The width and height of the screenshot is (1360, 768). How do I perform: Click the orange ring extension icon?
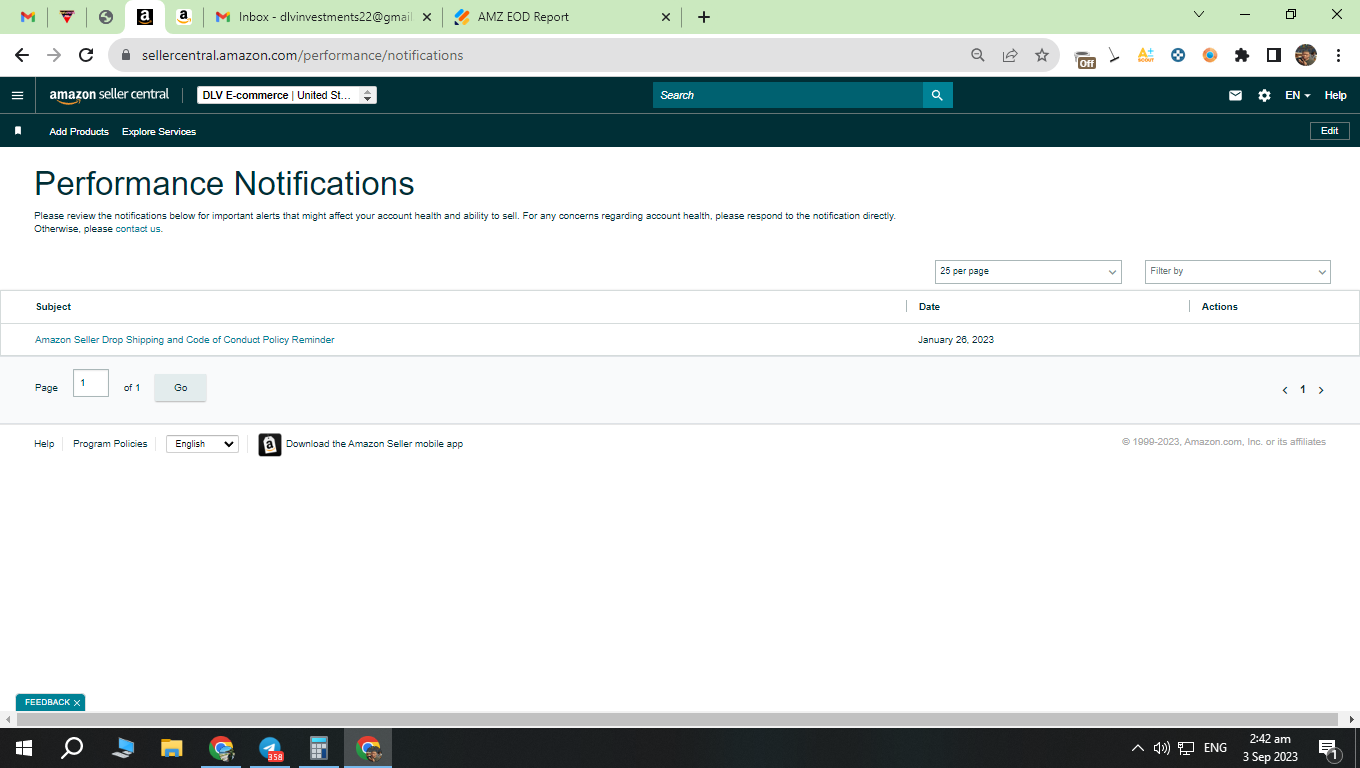[1210, 55]
